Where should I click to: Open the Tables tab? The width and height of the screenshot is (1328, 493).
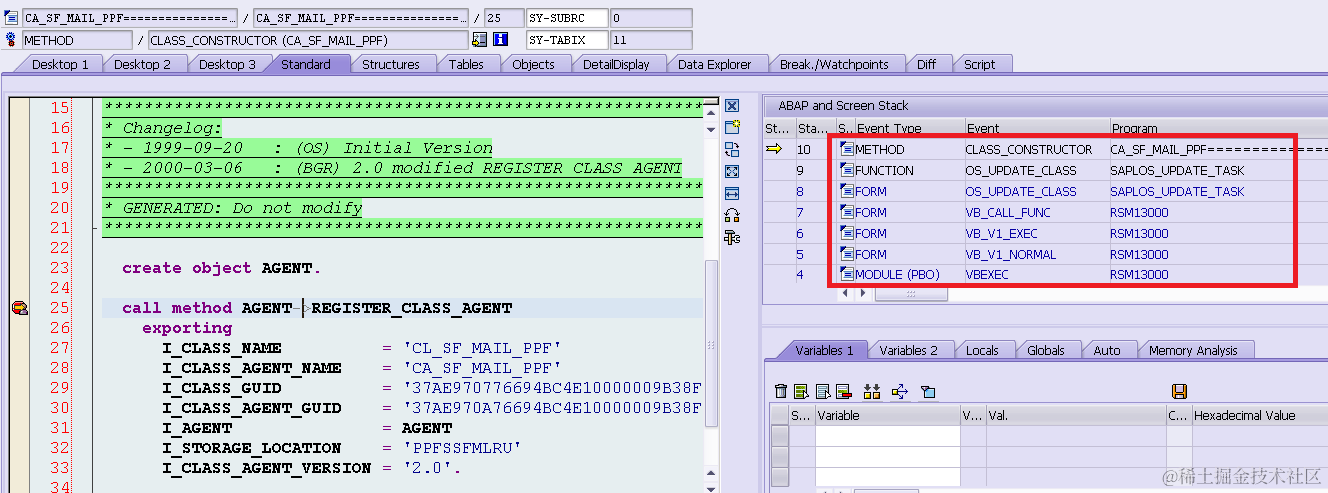point(466,64)
